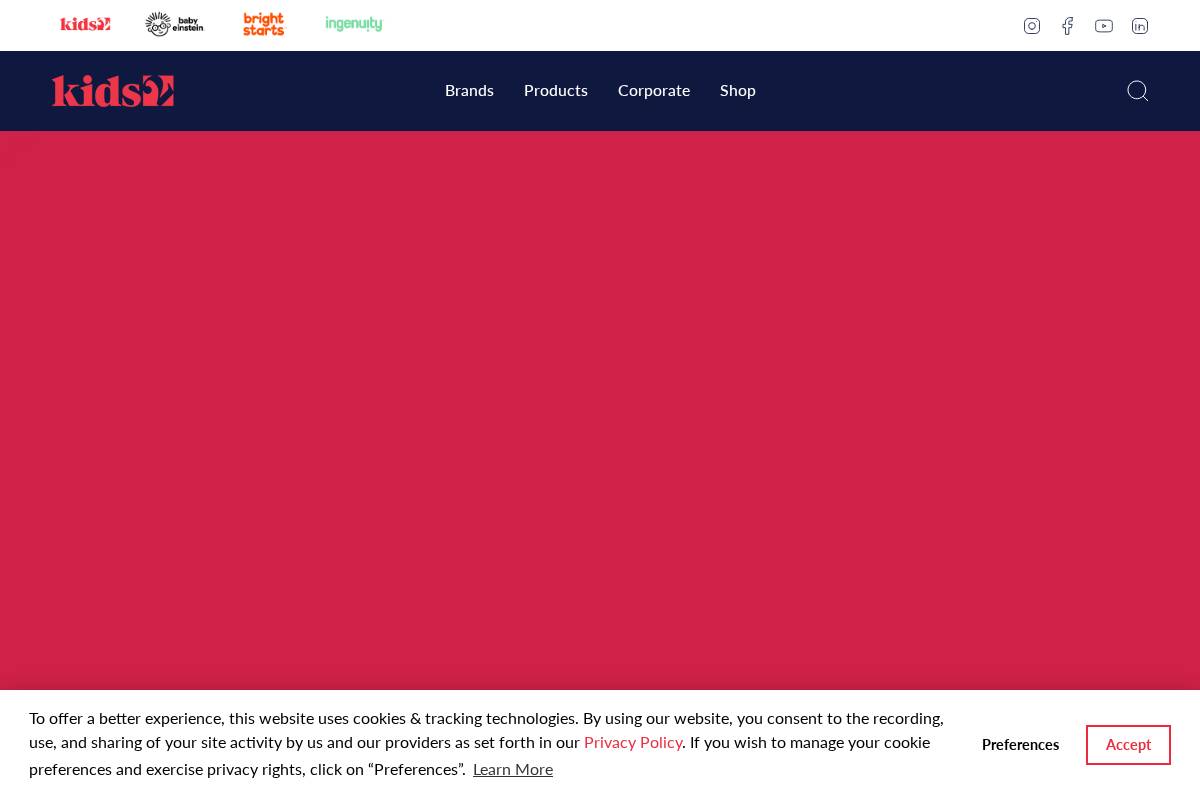
Task: Open the Ingenuity brand logo
Action: pyautogui.click(x=354, y=24)
